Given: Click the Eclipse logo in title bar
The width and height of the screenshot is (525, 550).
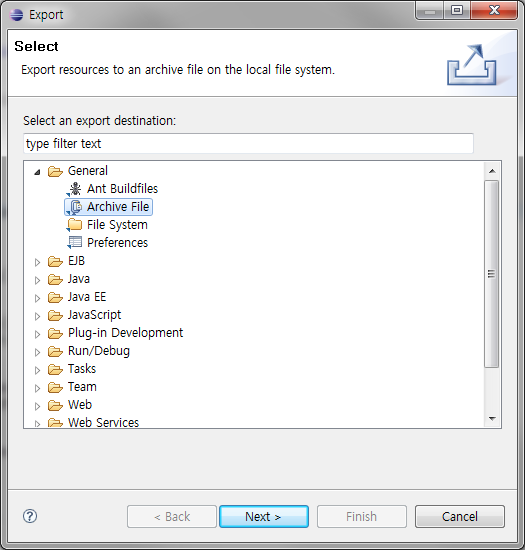Looking at the screenshot, I should 16,15.
